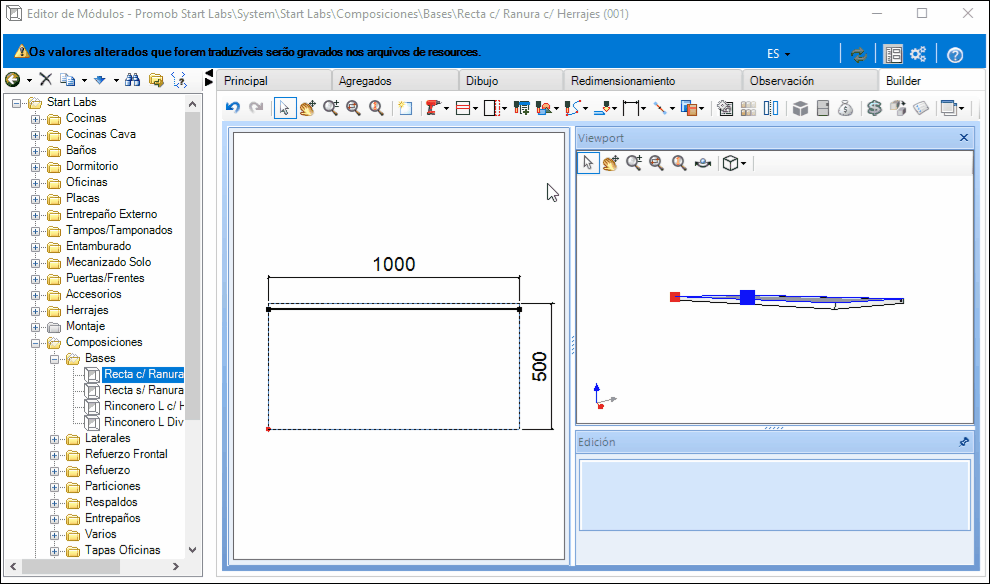Collapse the Composiciones folder
Image resolution: width=990 pixels, height=584 pixels.
(x=36, y=343)
